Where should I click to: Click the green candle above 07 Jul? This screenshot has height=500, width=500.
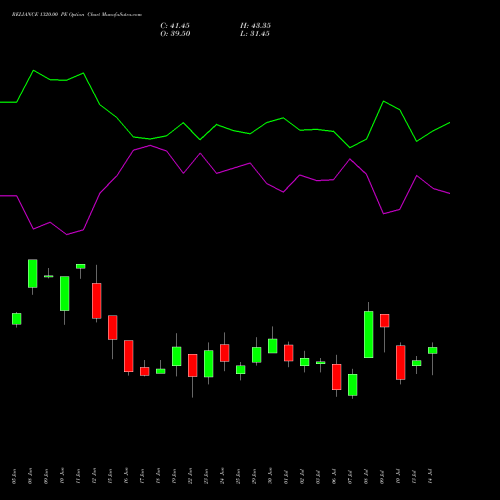coord(352,385)
